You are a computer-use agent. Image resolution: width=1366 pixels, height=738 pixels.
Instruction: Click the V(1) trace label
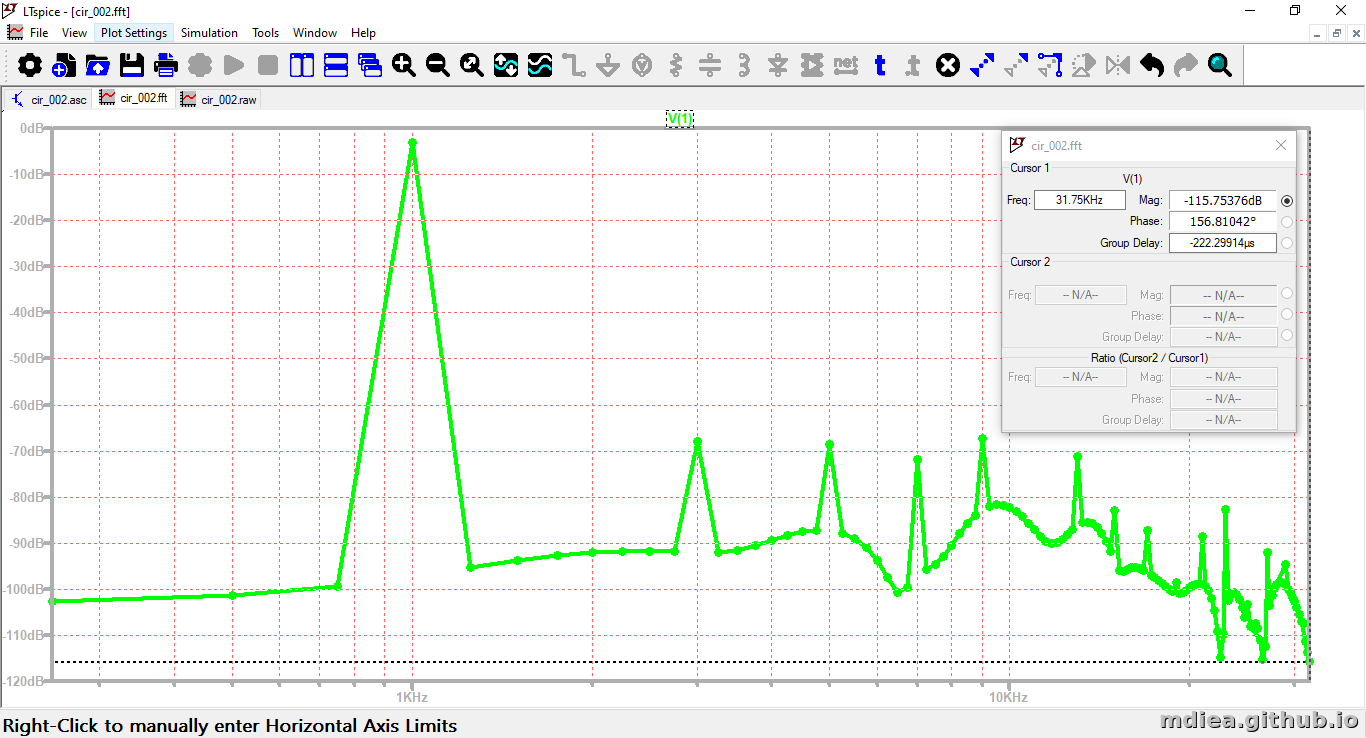(x=680, y=119)
